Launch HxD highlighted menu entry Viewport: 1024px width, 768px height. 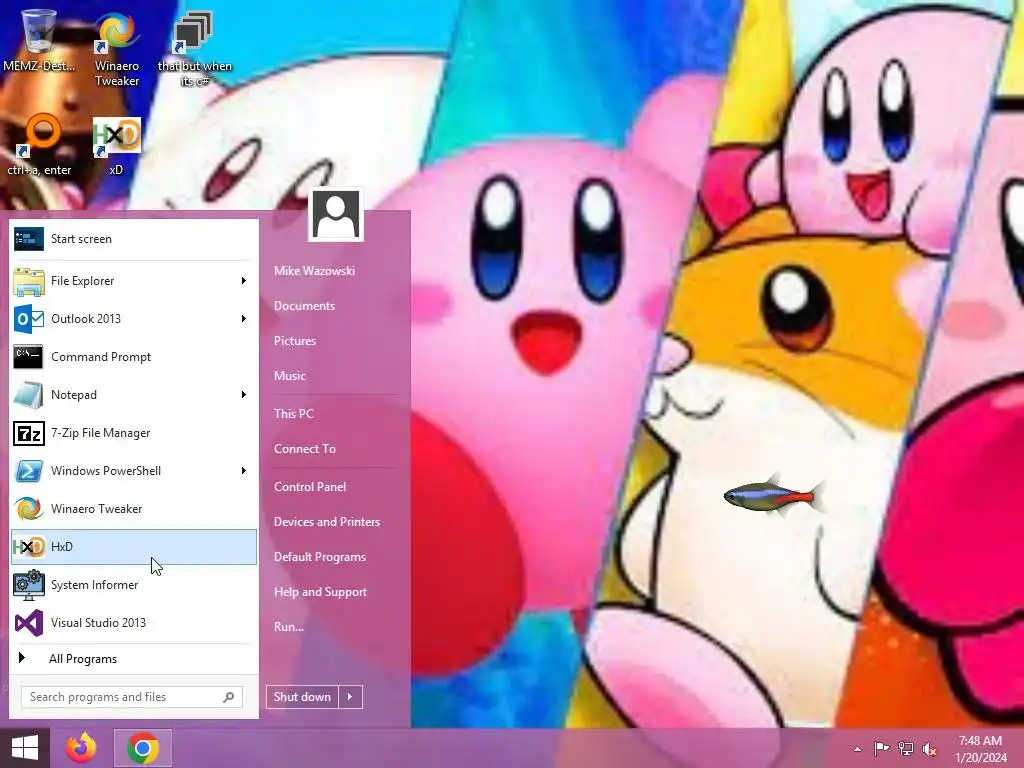point(134,547)
